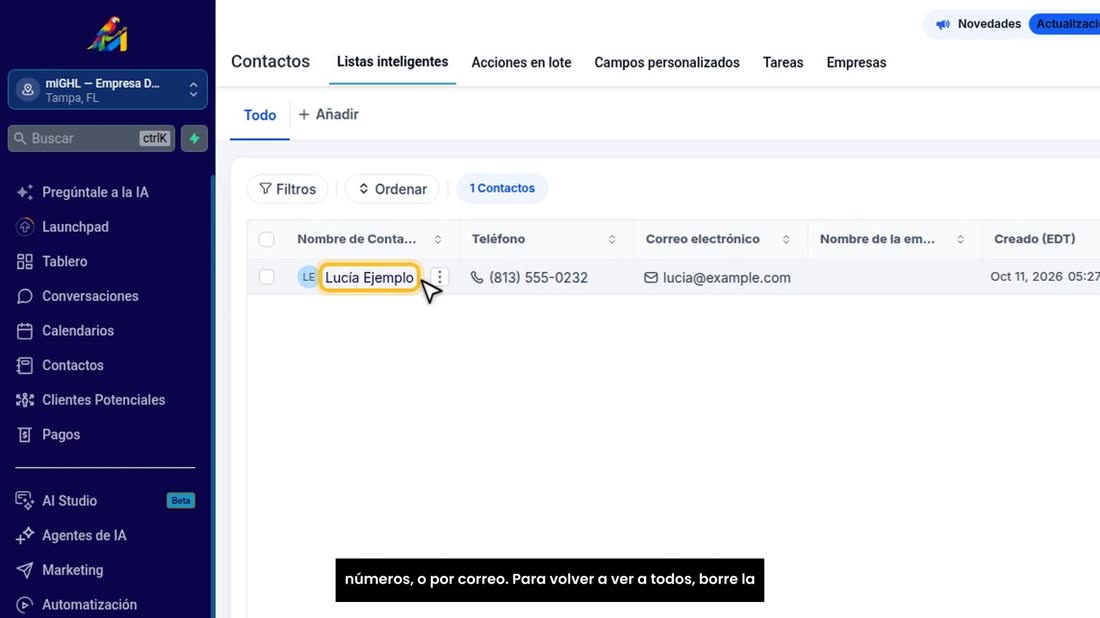
Task: Open Pagos in the sidebar
Action: click(x=48, y=434)
